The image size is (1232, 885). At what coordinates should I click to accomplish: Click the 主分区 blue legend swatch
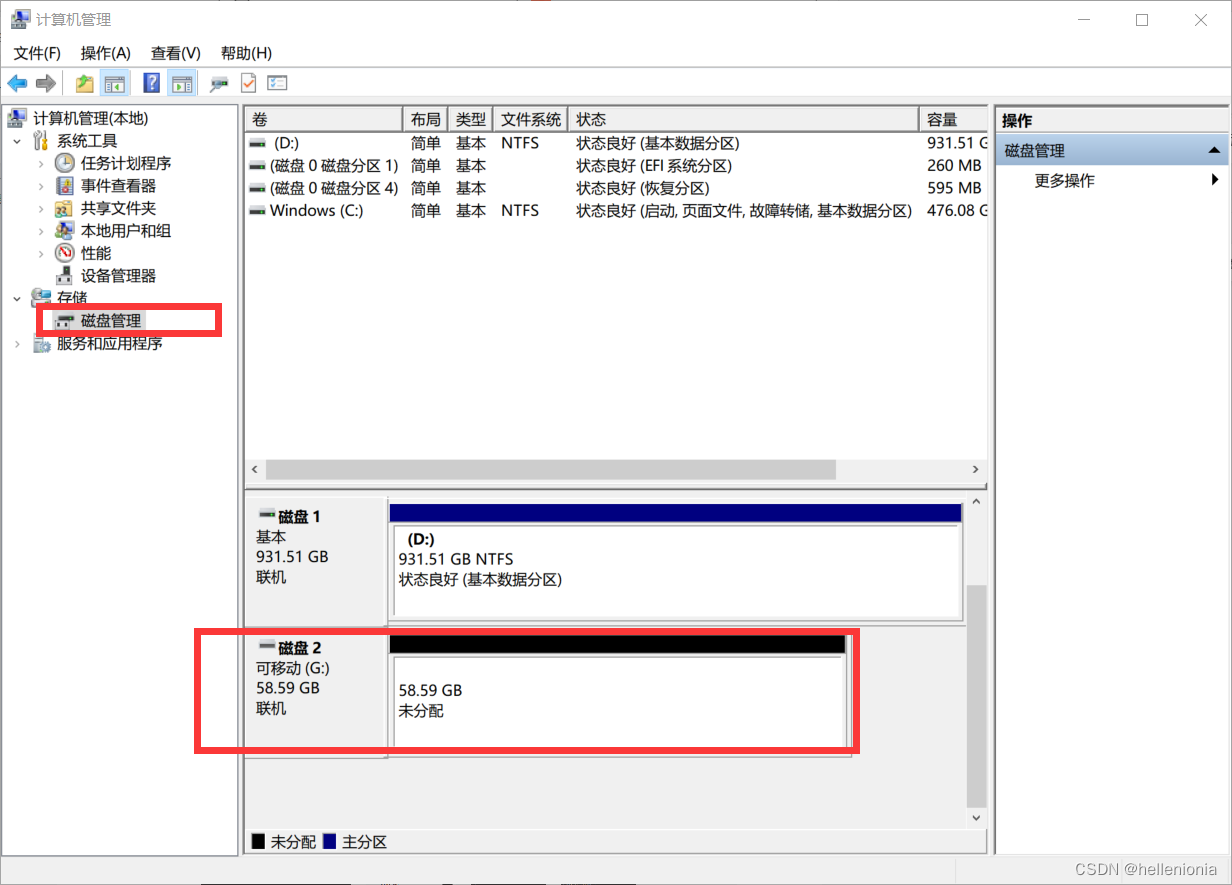click(329, 842)
